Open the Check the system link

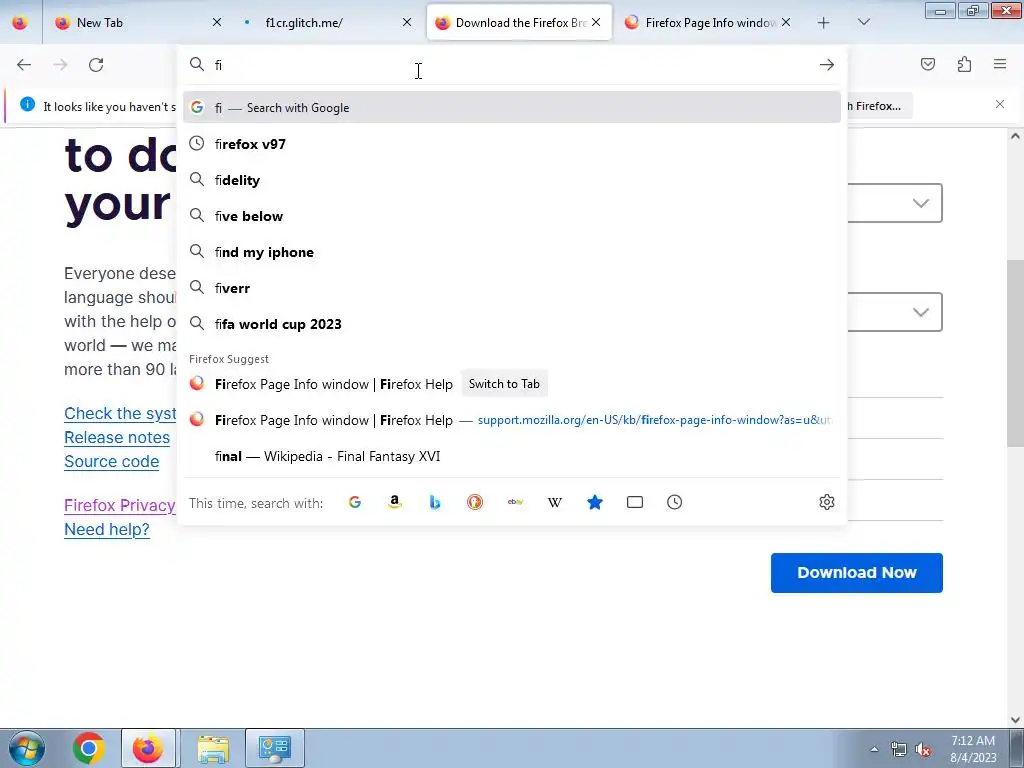point(120,413)
